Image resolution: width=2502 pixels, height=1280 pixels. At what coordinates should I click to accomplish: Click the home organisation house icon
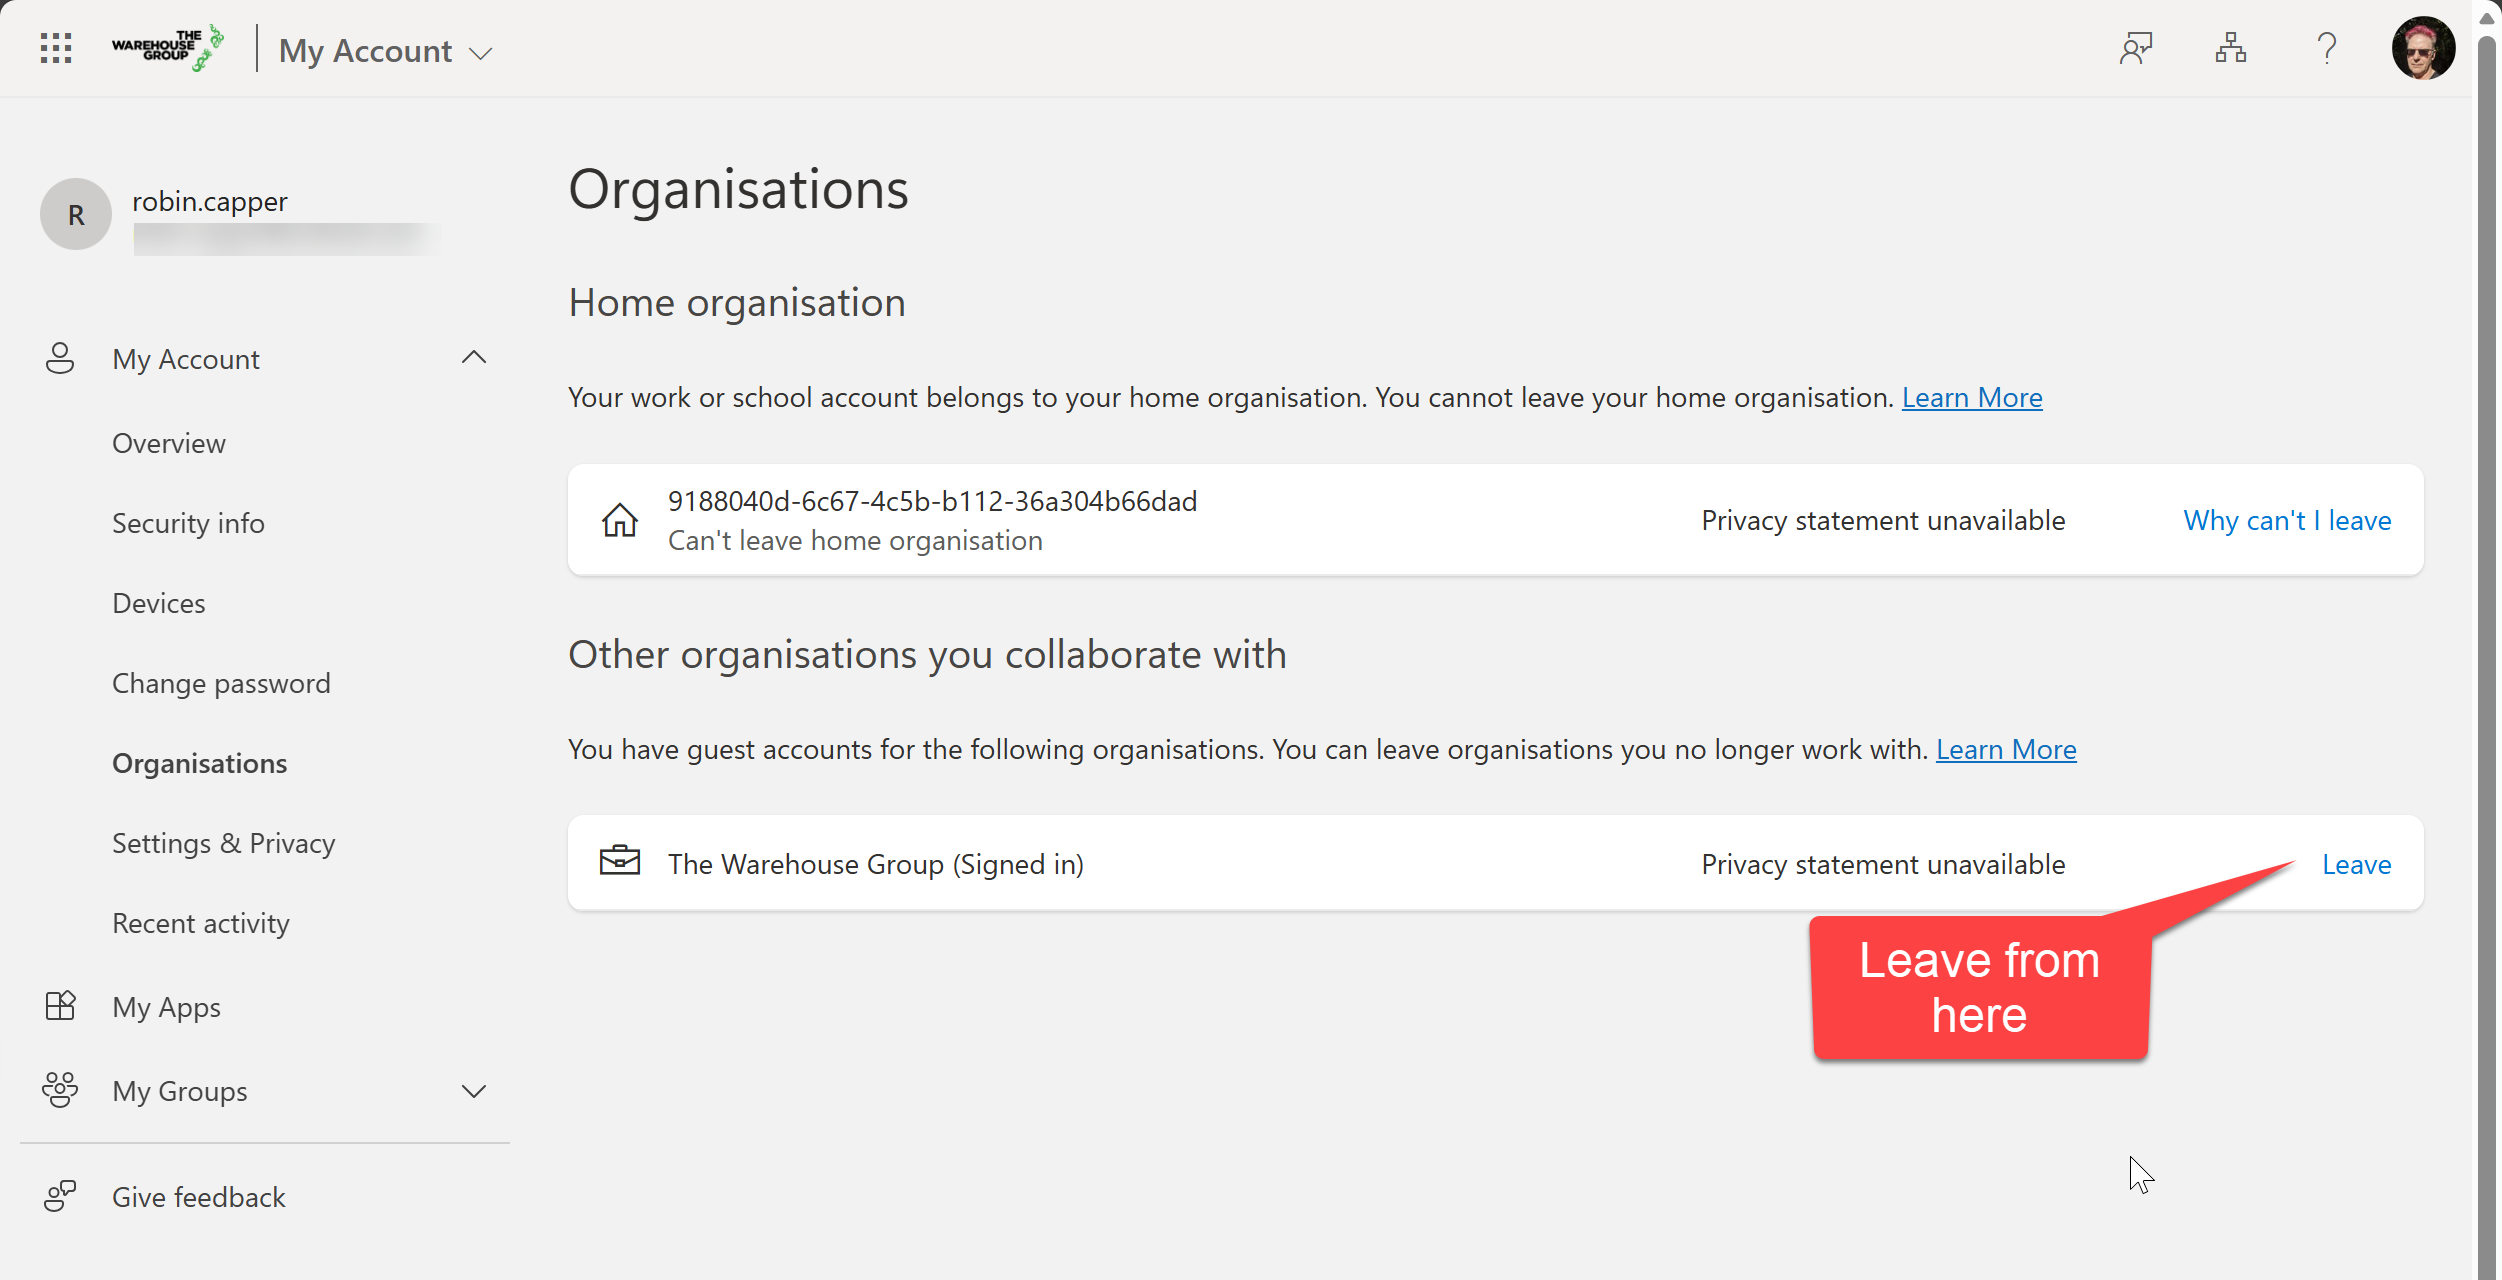pyautogui.click(x=619, y=520)
